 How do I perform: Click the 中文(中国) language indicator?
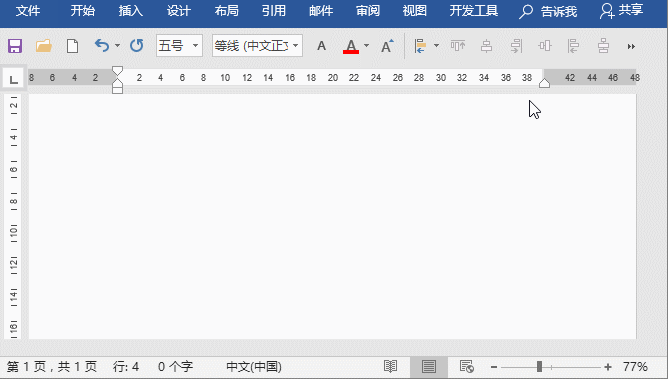click(x=254, y=367)
